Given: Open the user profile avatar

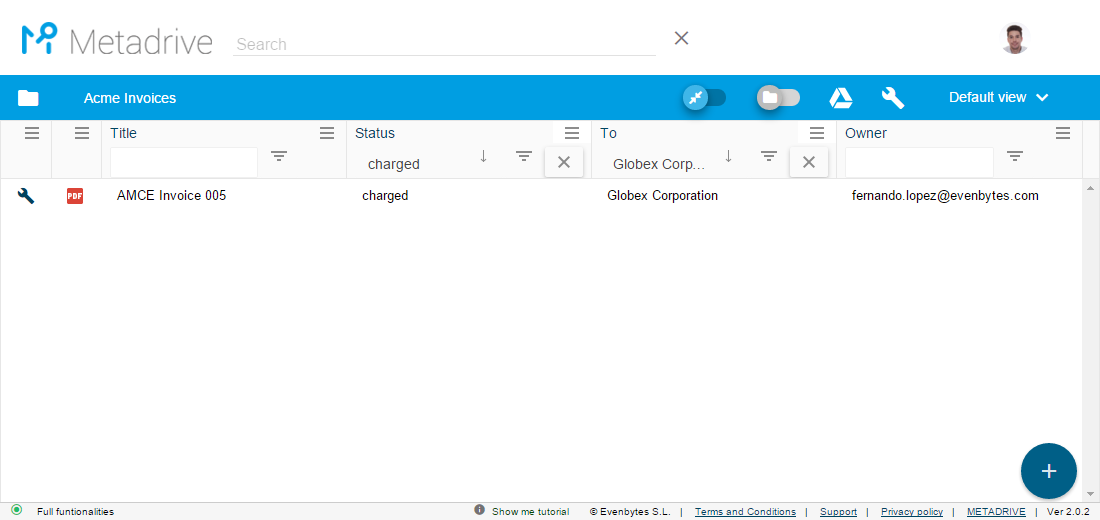Looking at the screenshot, I should (1014, 39).
